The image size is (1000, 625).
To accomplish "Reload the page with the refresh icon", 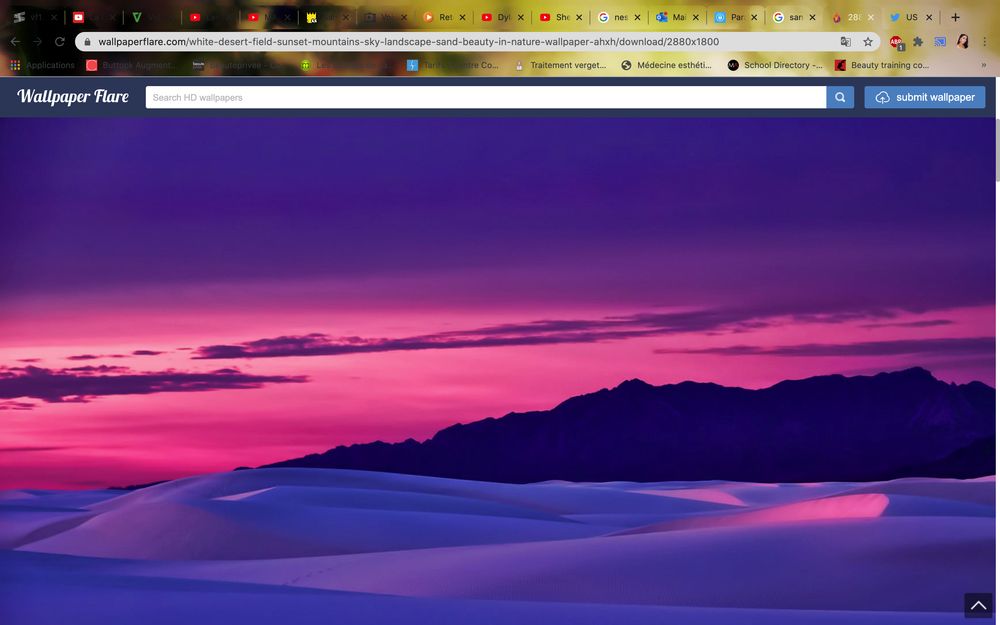I will coord(60,41).
